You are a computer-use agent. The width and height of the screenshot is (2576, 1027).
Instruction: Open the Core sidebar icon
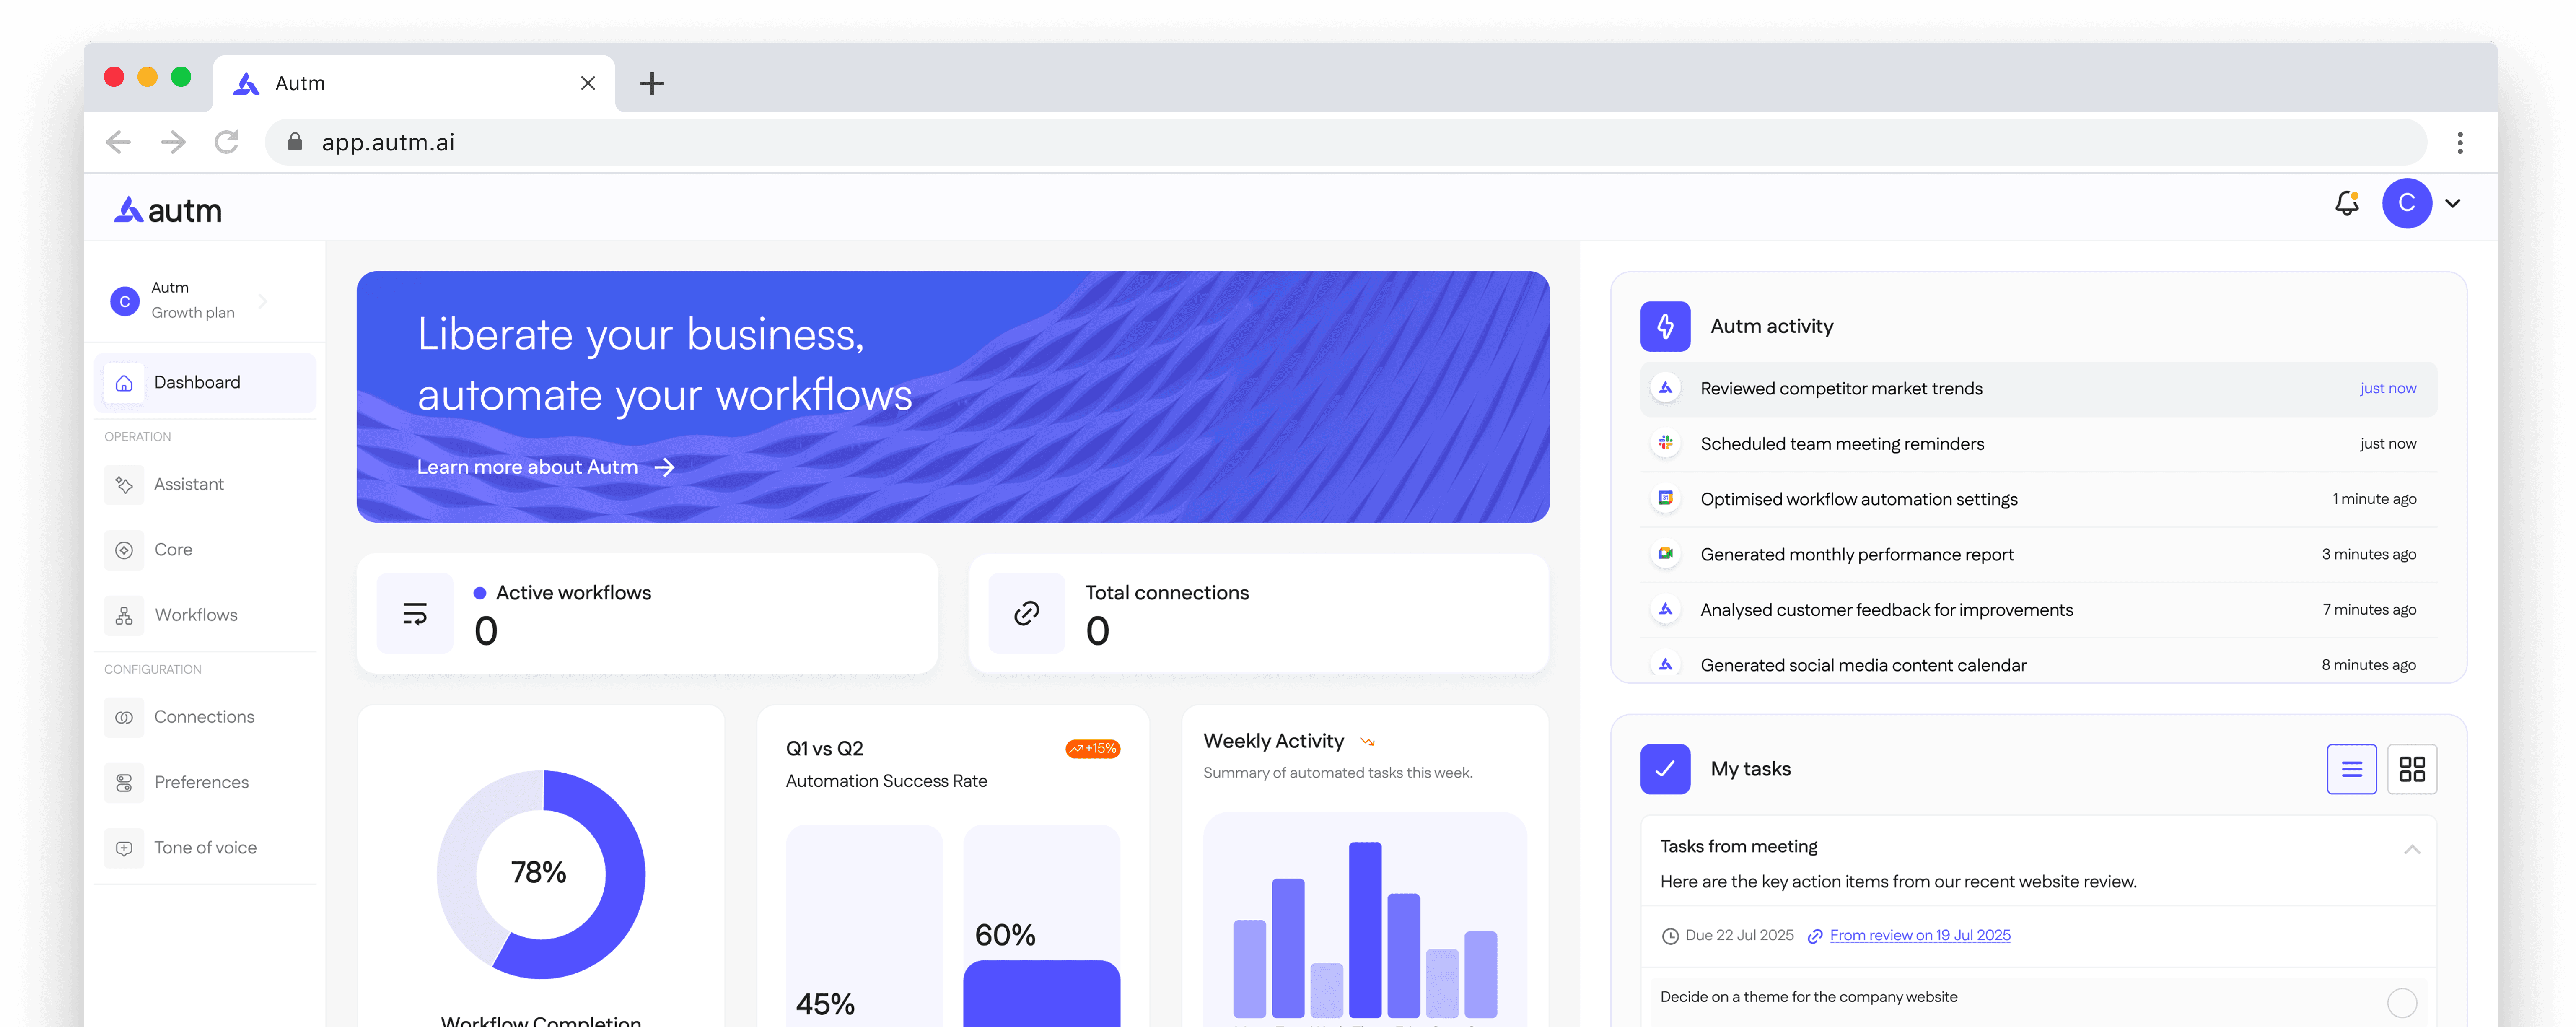(124, 550)
